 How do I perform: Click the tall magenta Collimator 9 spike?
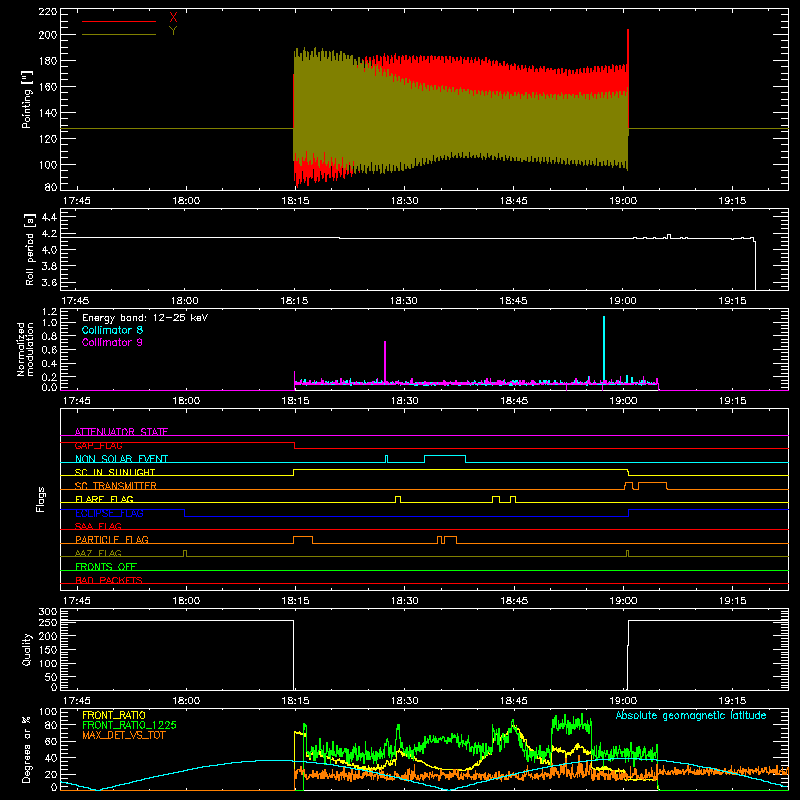point(385,361)
